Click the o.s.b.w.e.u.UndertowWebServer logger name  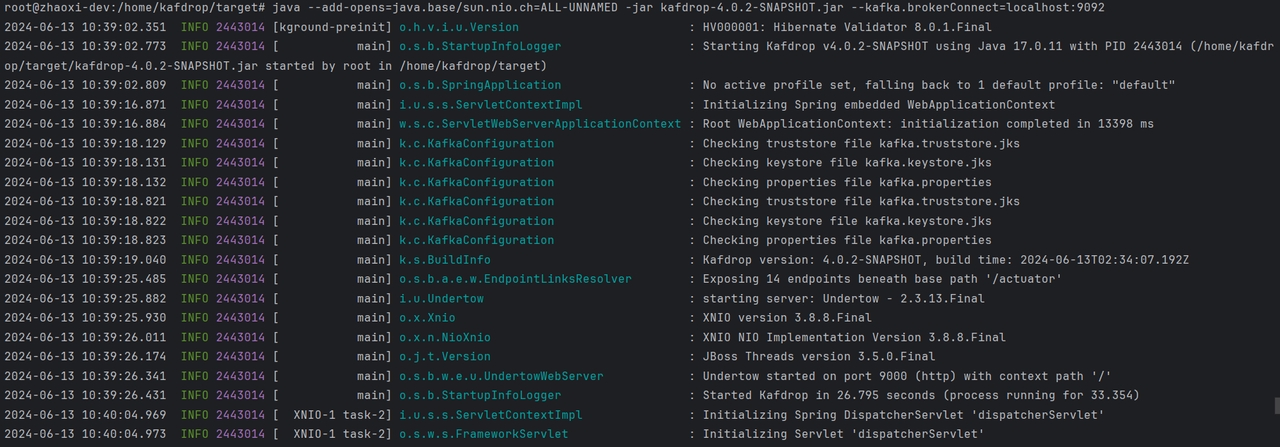pyautogui.click(x=501, y=376)
